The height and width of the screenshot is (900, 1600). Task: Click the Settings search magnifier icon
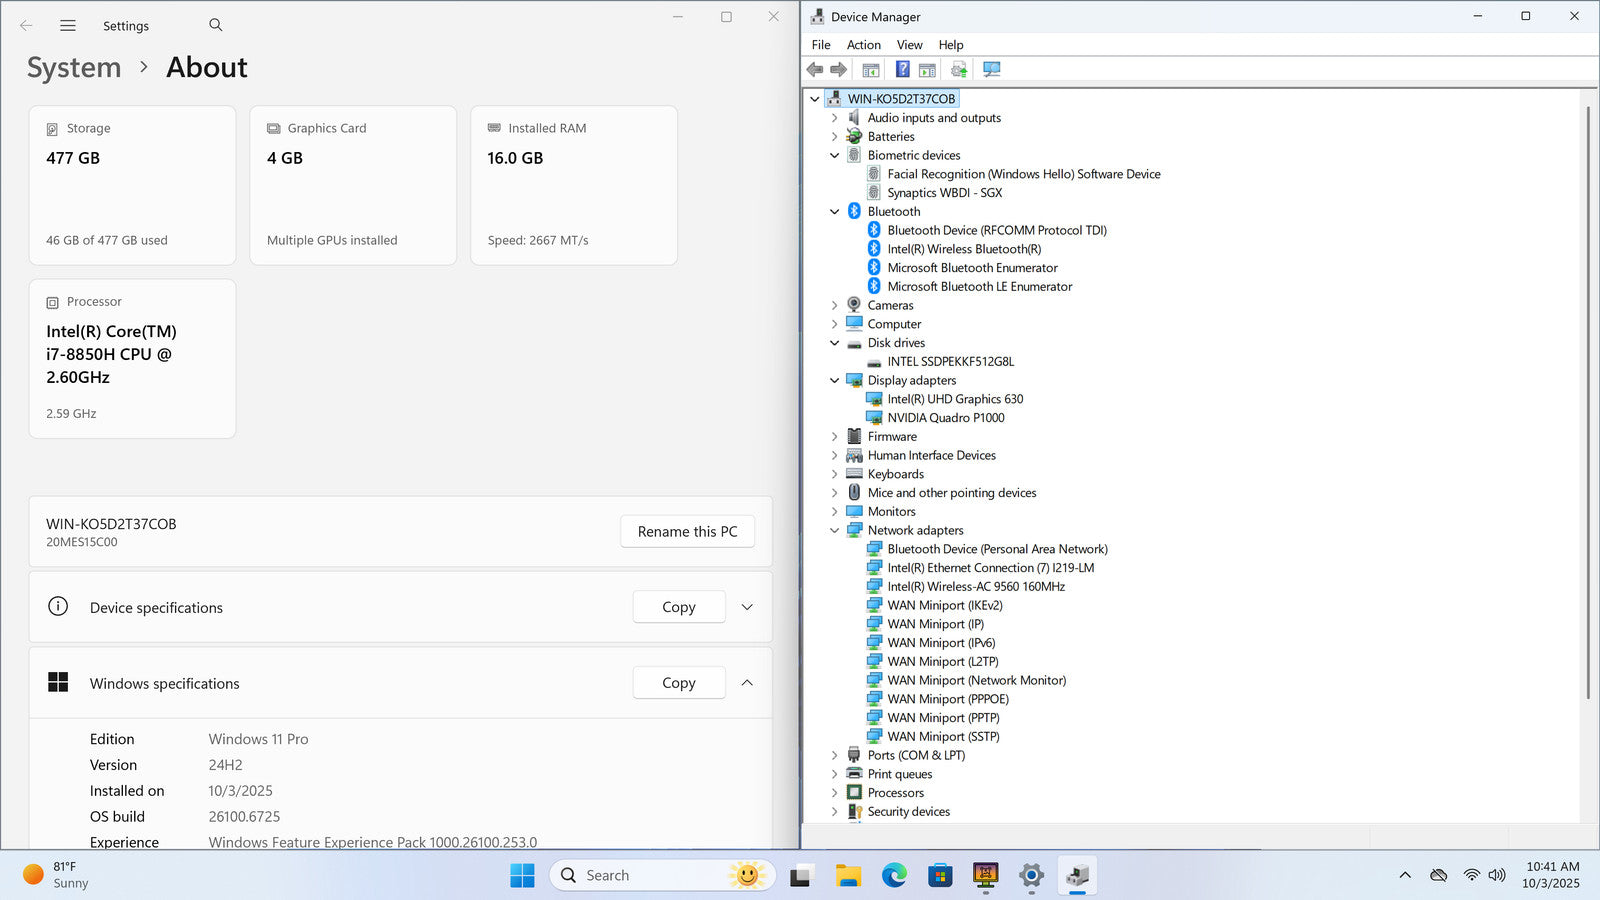coord(216,25)
